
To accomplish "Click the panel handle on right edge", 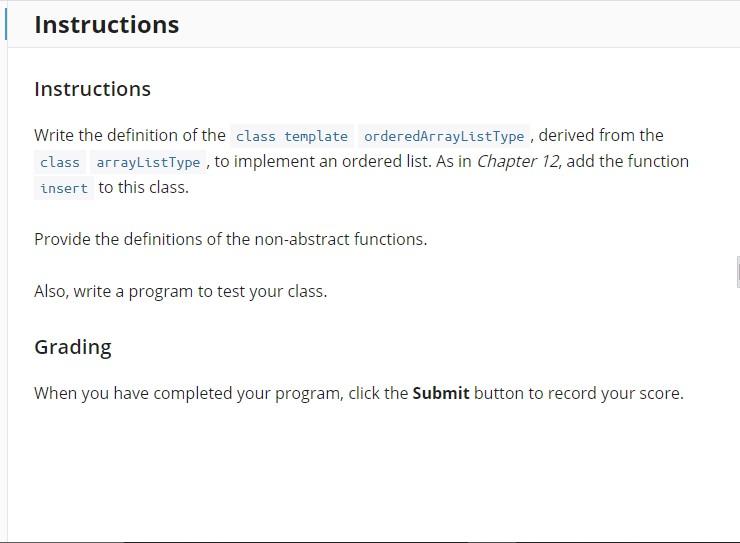I will [738, 272].
